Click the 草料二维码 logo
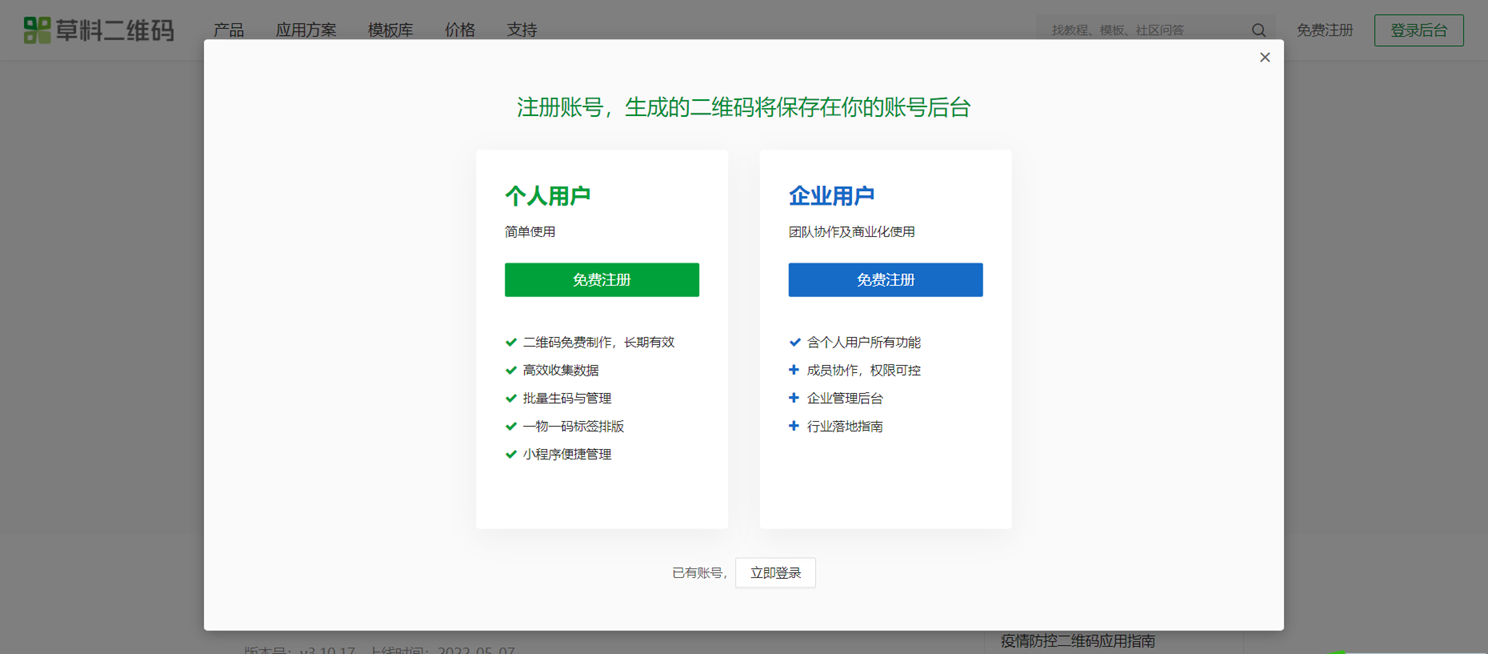The height and width of the screenshot is (654, 1488). (99, 30)
